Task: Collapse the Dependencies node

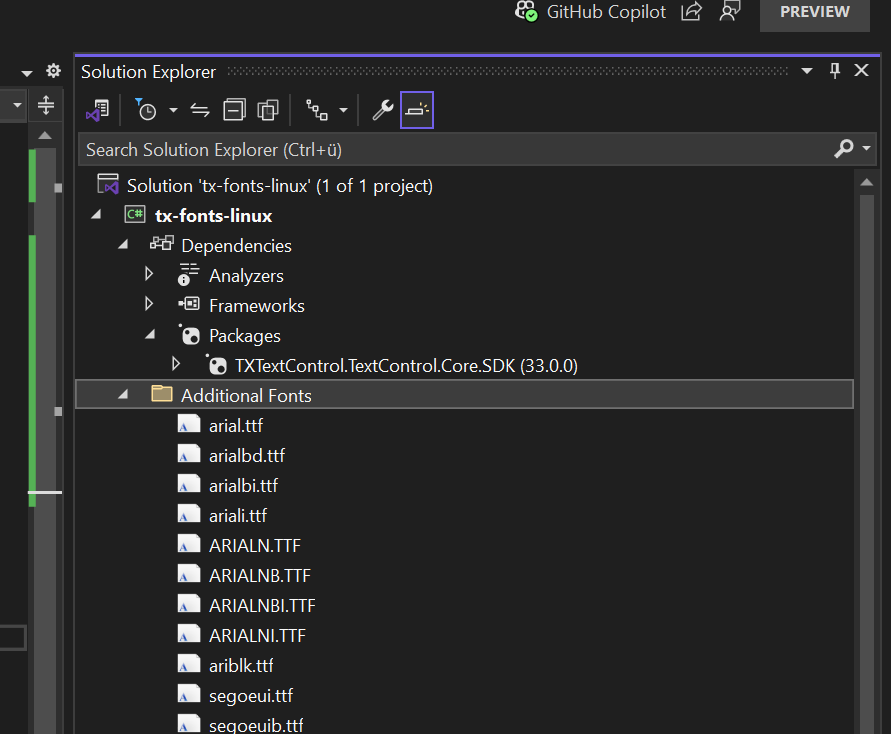Action: pos(123,245)
